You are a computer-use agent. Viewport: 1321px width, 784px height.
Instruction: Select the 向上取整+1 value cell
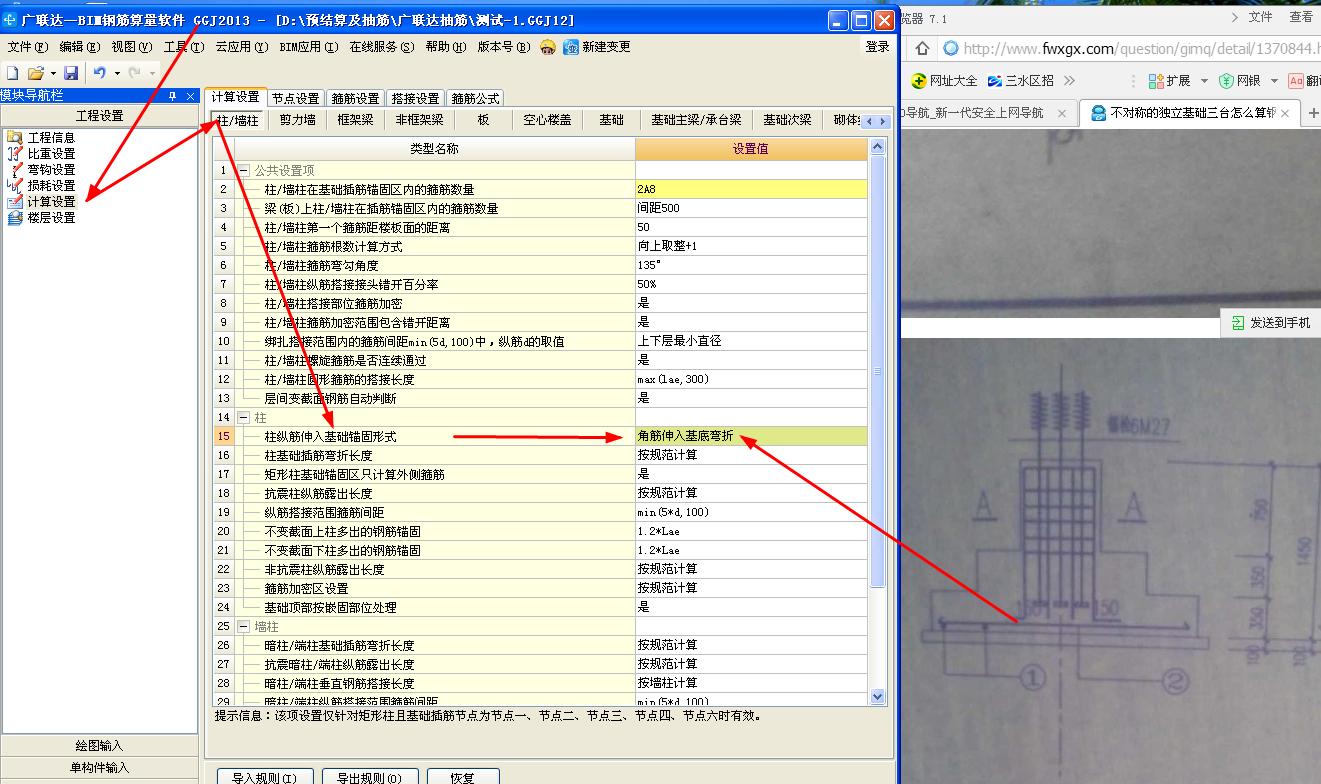coord(751,246)
